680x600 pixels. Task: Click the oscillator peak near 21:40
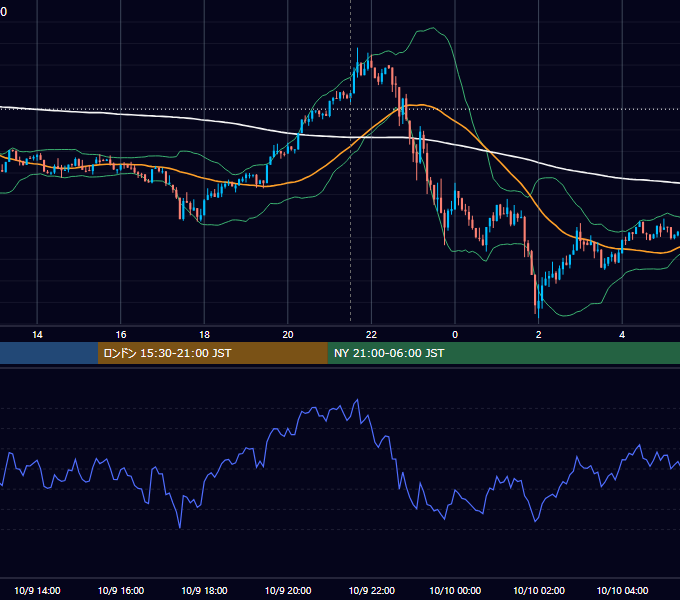point(357,400)
